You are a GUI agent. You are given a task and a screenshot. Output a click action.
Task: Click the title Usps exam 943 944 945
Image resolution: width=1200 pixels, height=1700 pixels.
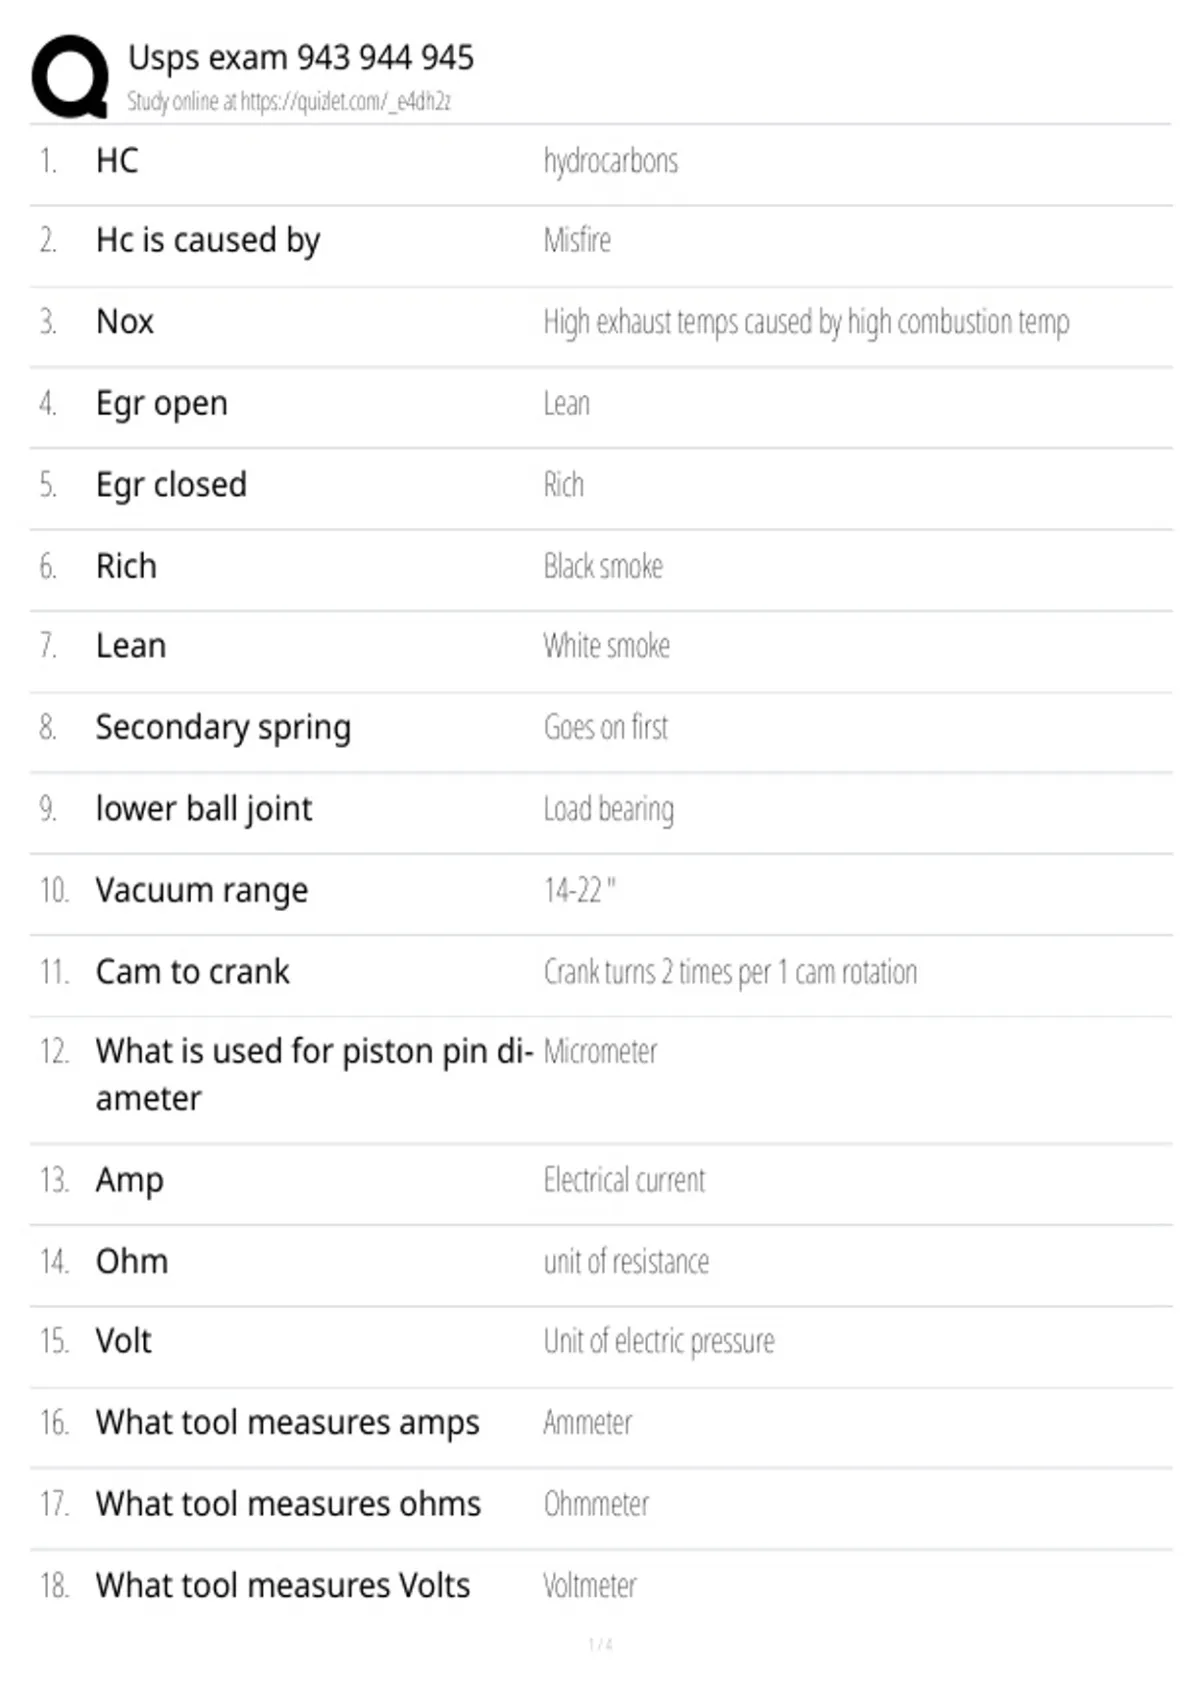click(301, 57)
